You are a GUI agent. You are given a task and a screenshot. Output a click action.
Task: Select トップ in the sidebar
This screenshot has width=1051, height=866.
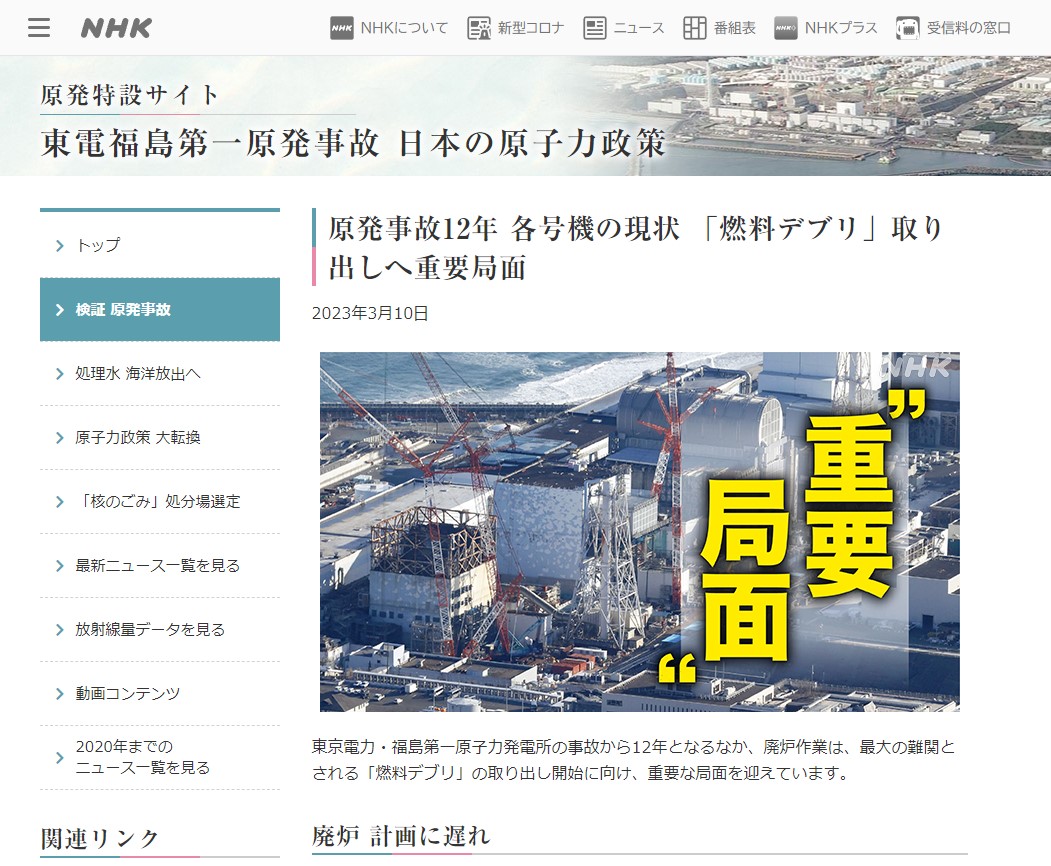coord(160,245)
